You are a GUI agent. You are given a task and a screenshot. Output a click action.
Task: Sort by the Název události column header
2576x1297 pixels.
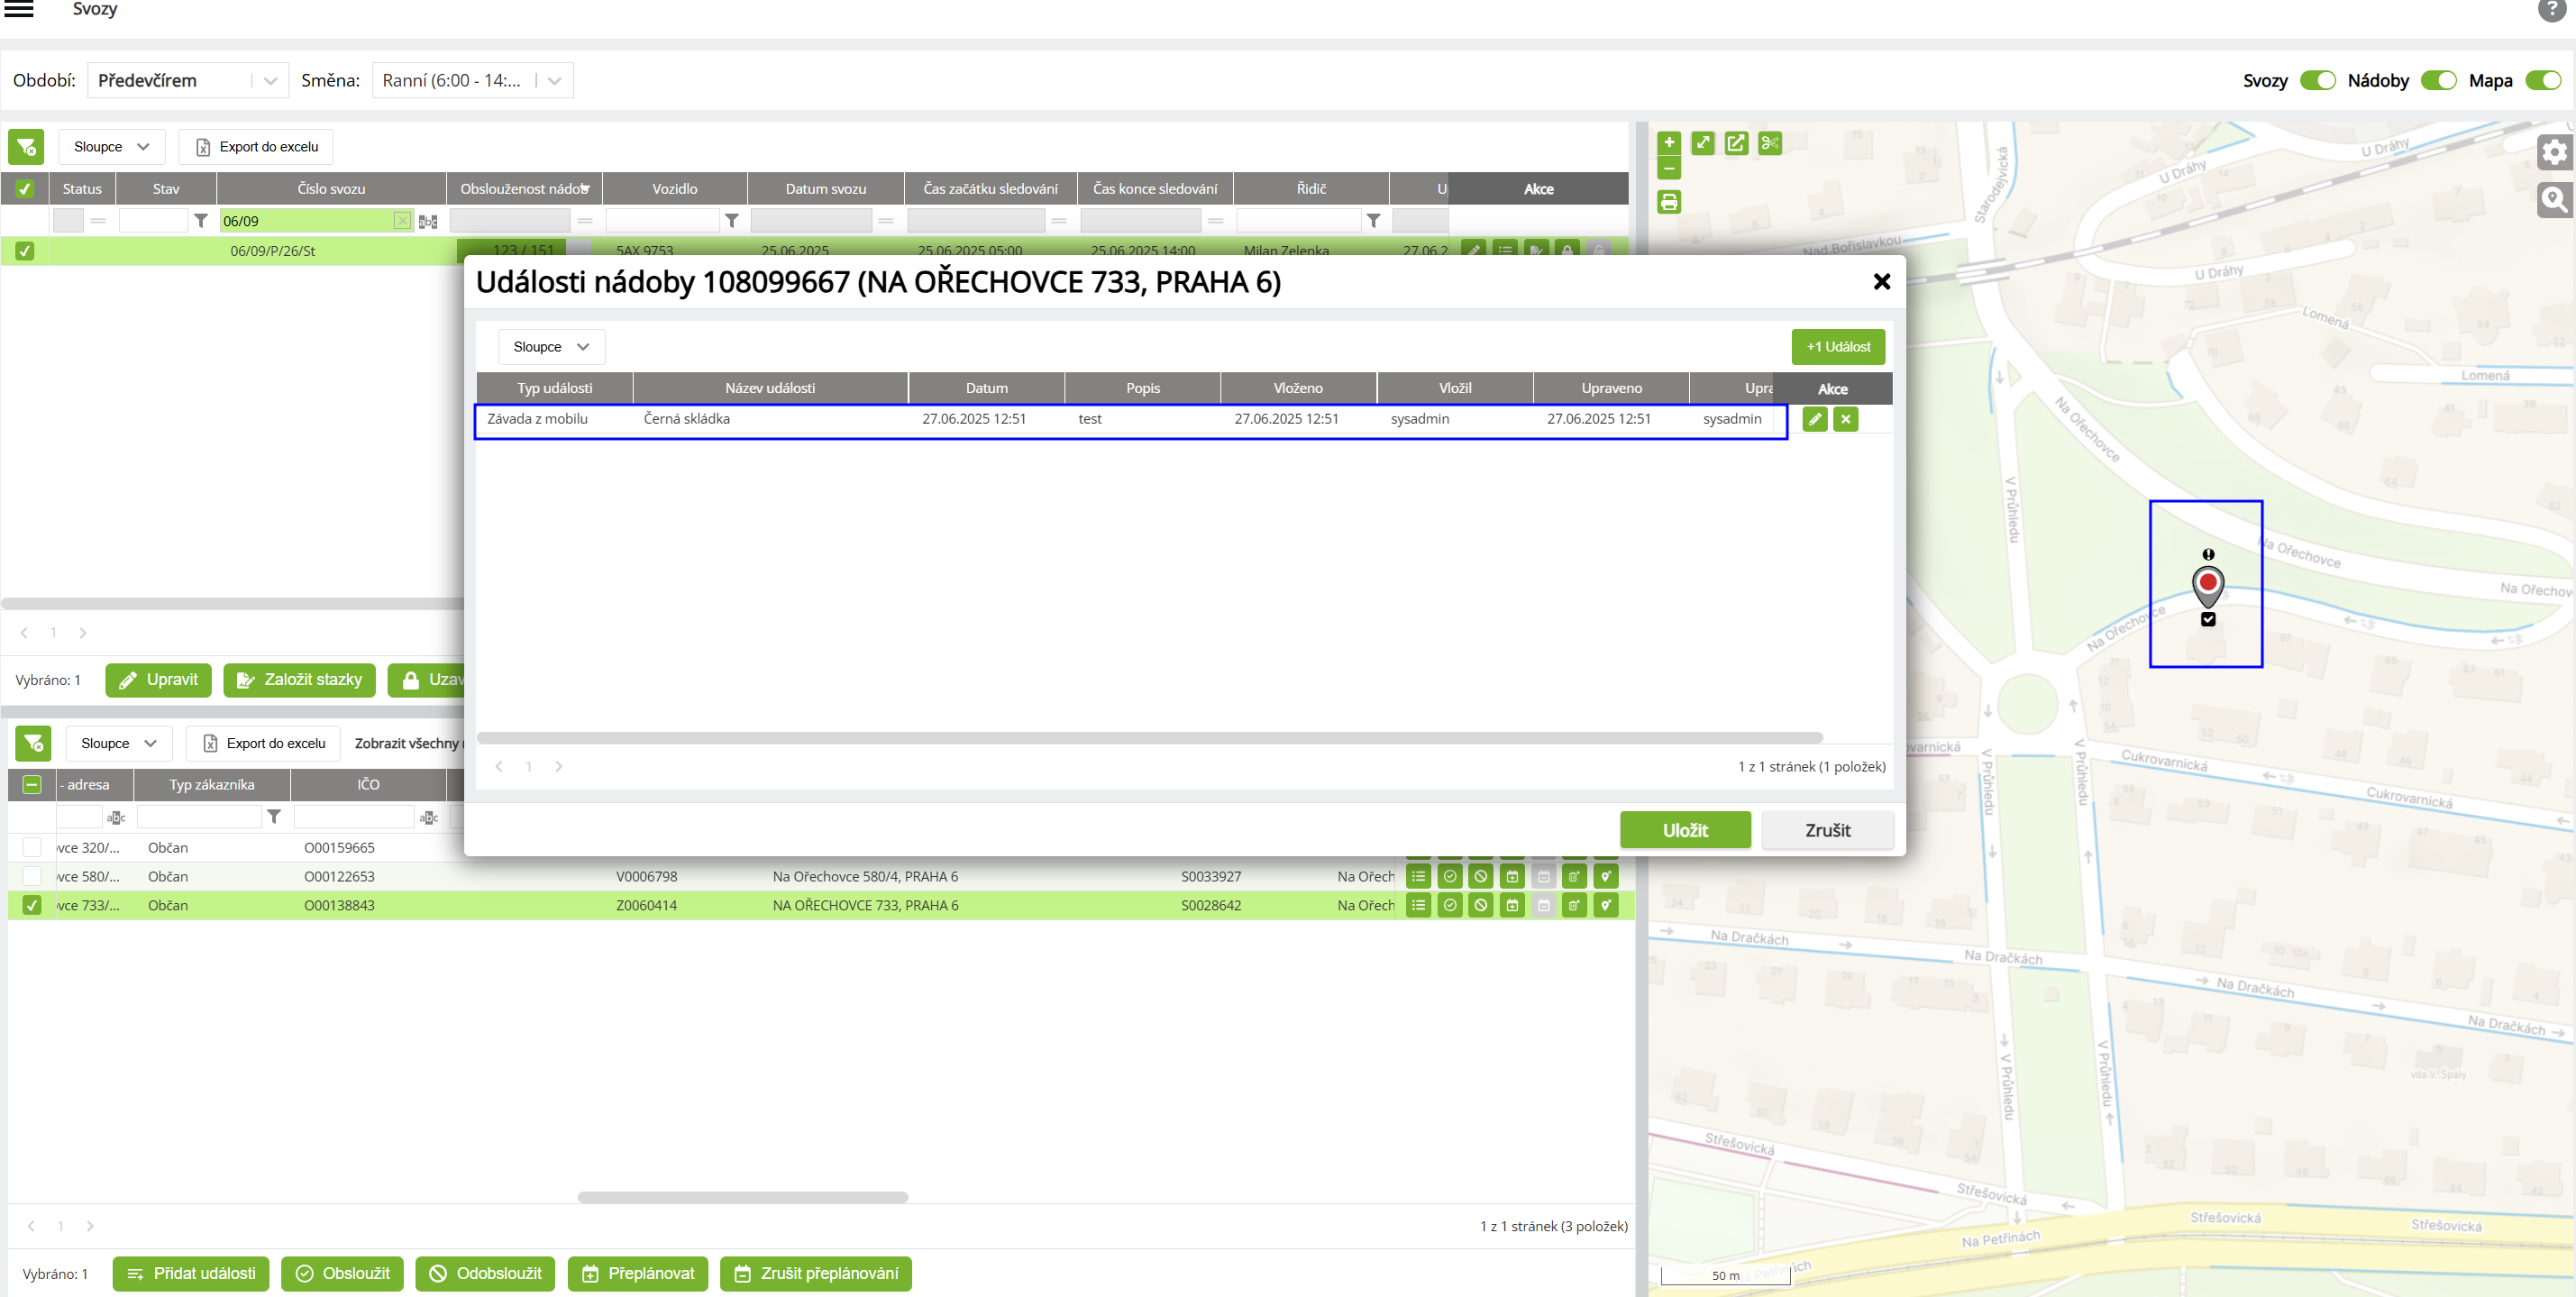pyautogui.click(x=769, y=388)
